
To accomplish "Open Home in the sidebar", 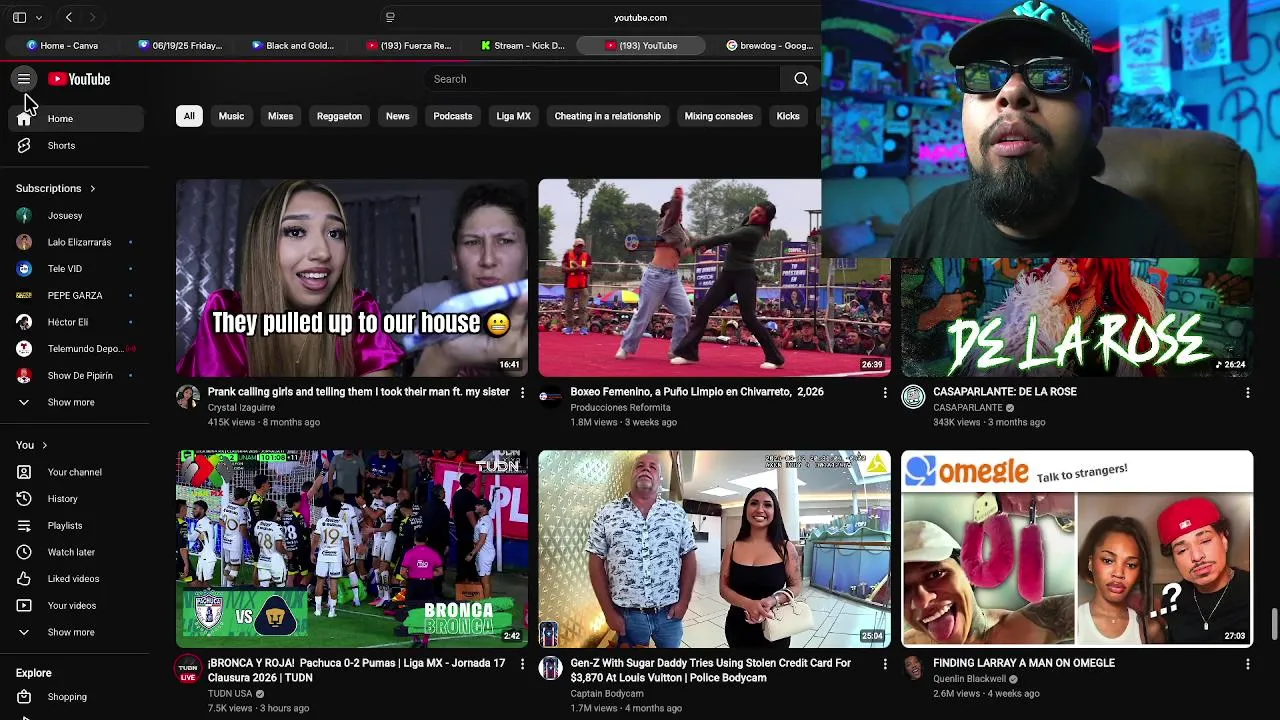I will (x=77, y=119).
